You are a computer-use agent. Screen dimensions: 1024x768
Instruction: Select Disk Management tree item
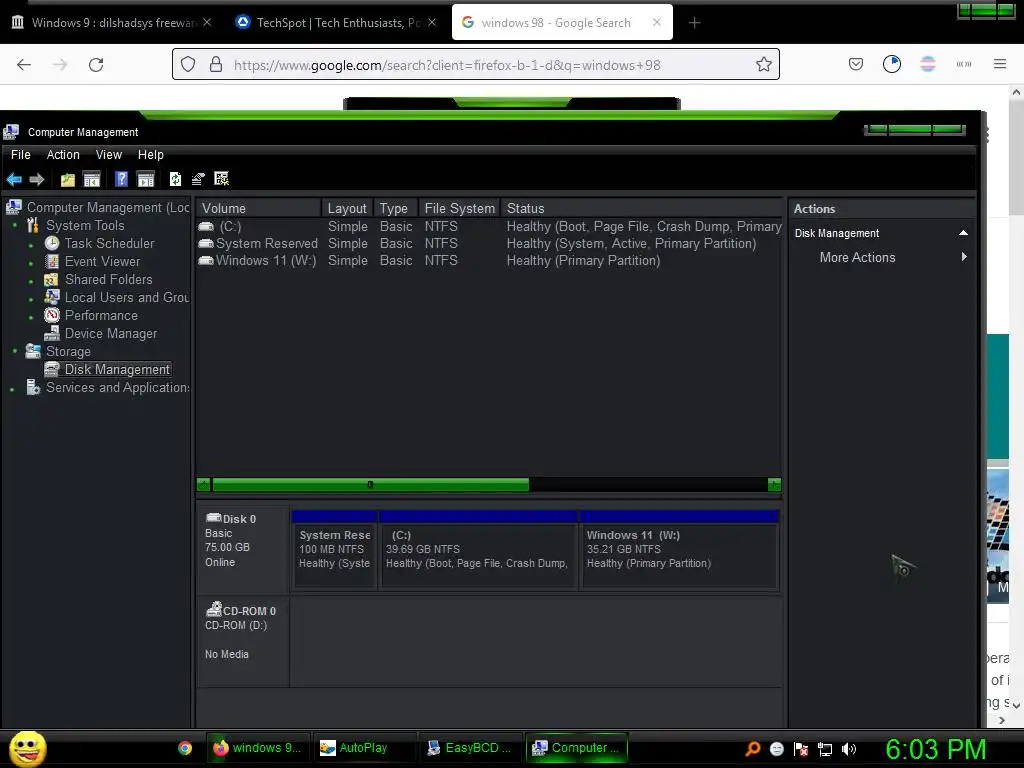pos(117,370)
